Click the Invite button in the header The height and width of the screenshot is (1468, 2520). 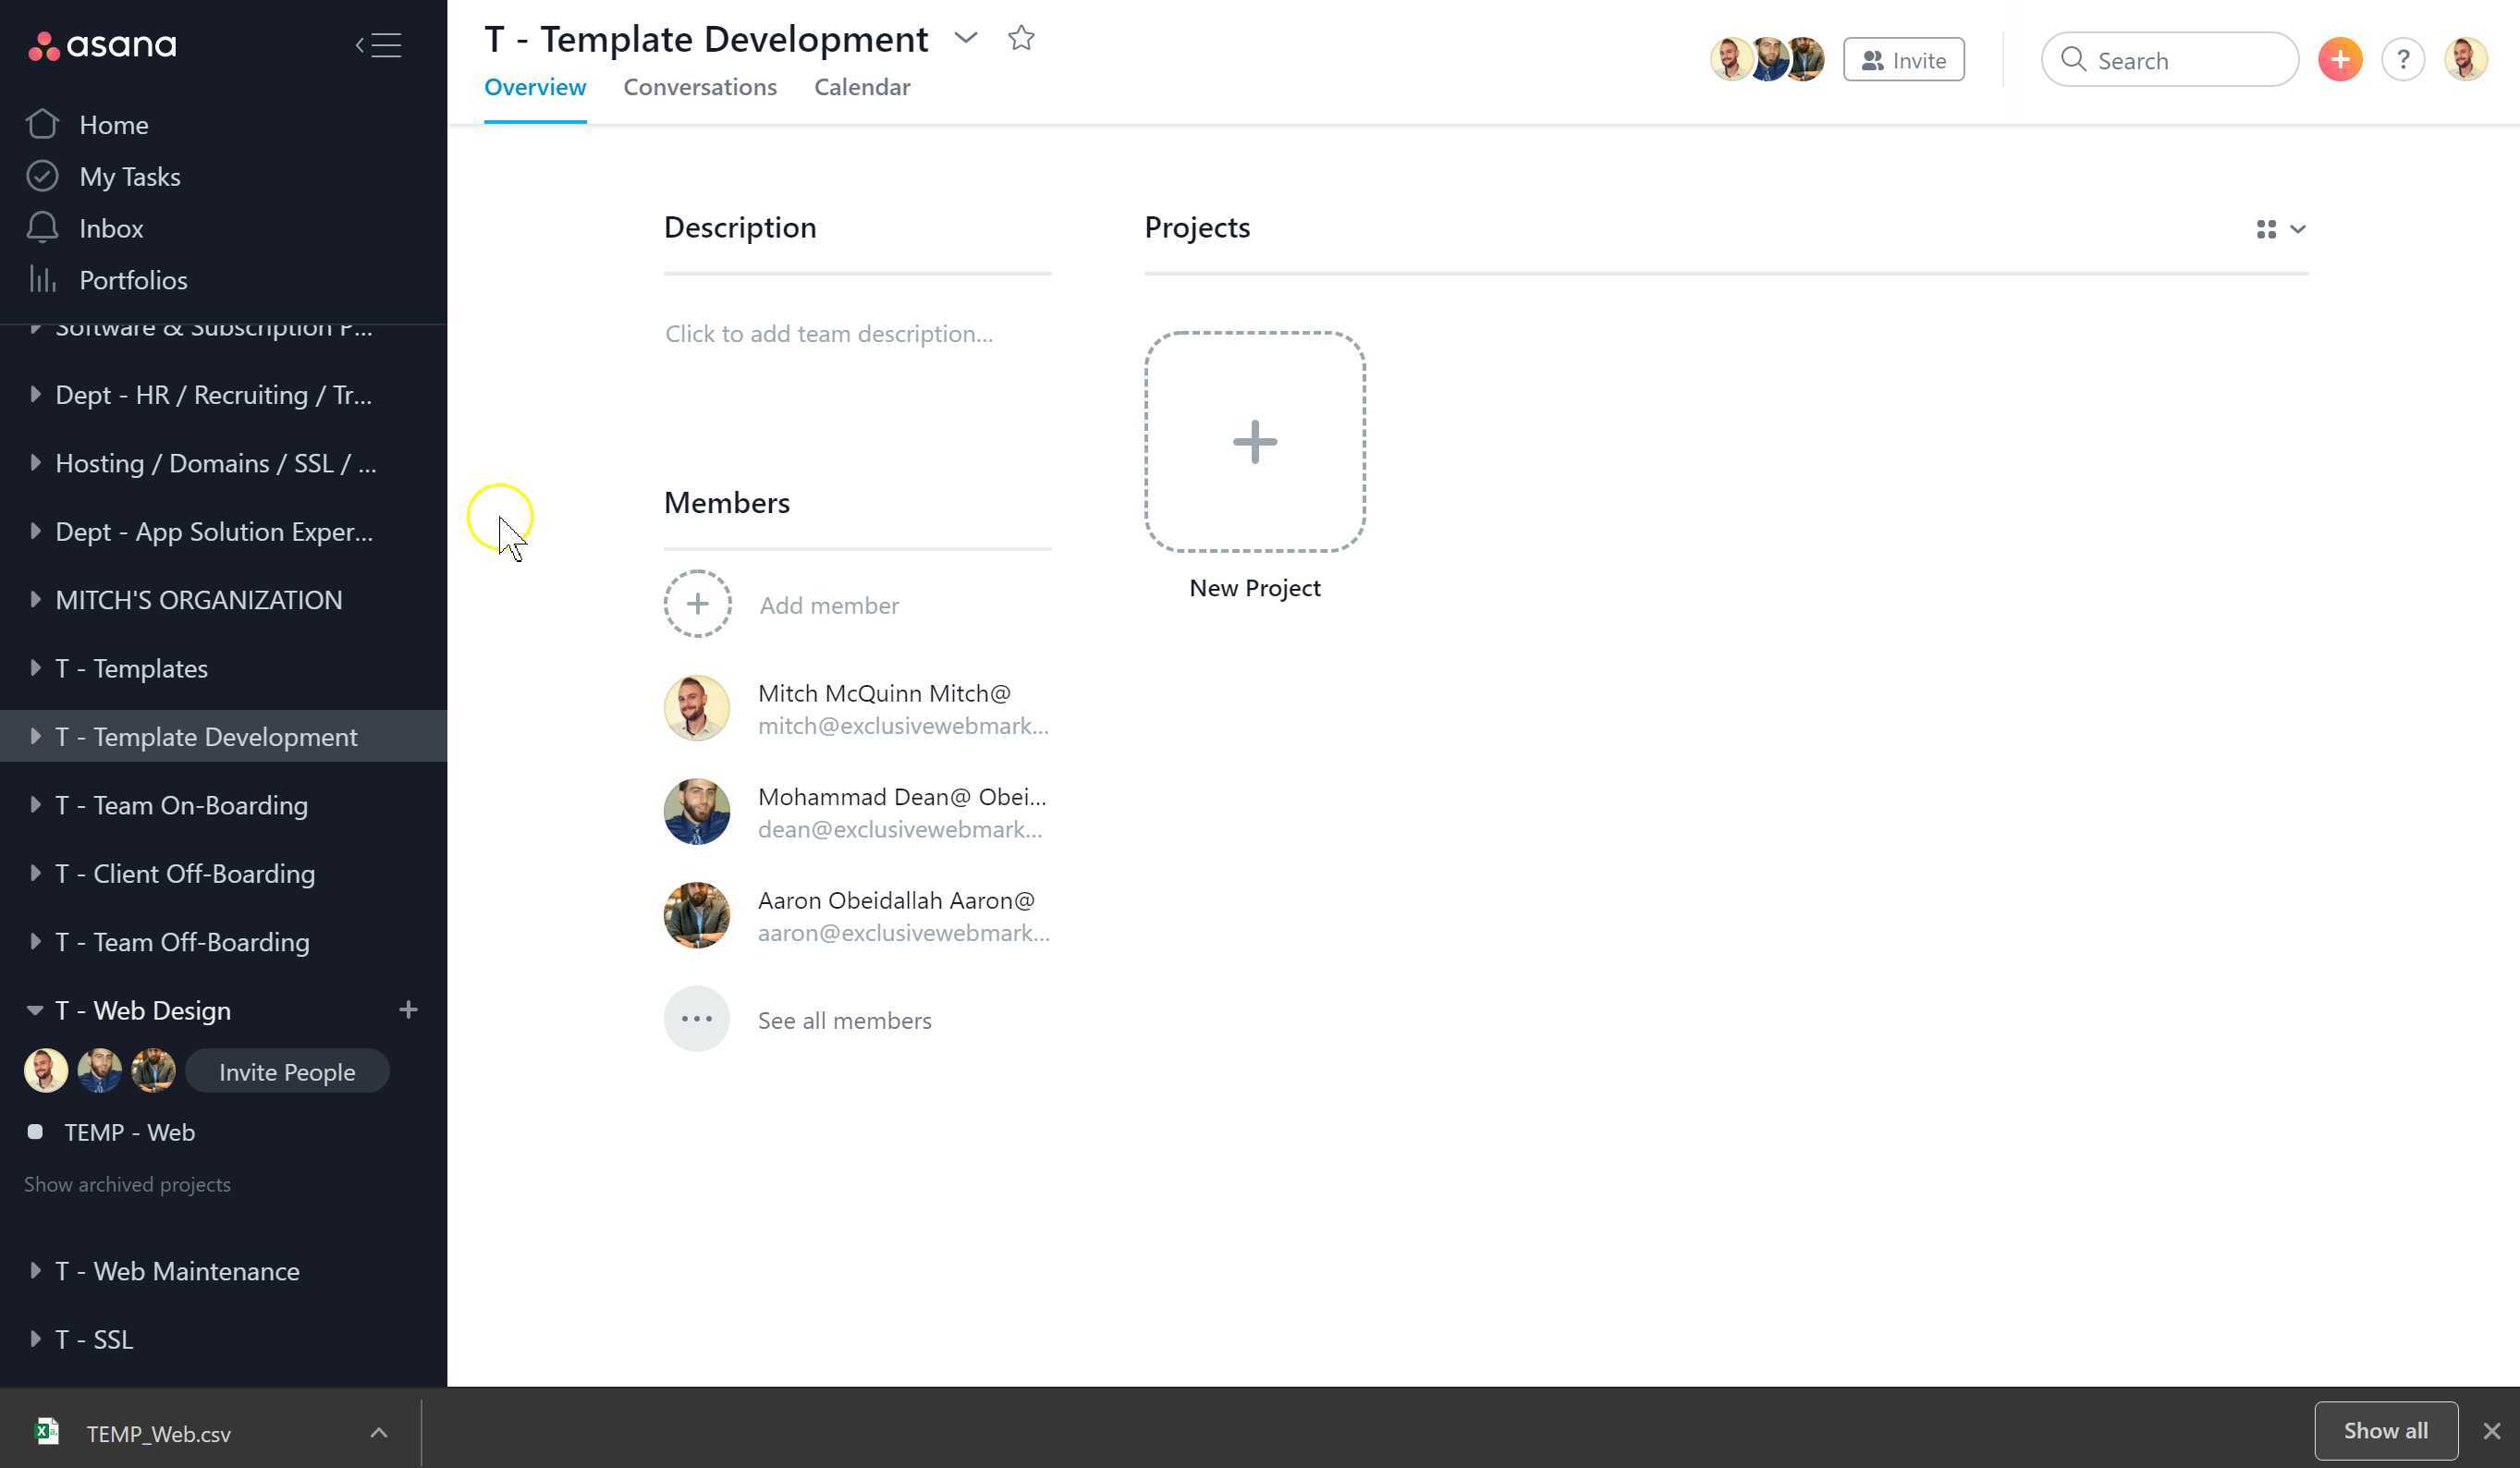click(1903, 60)
